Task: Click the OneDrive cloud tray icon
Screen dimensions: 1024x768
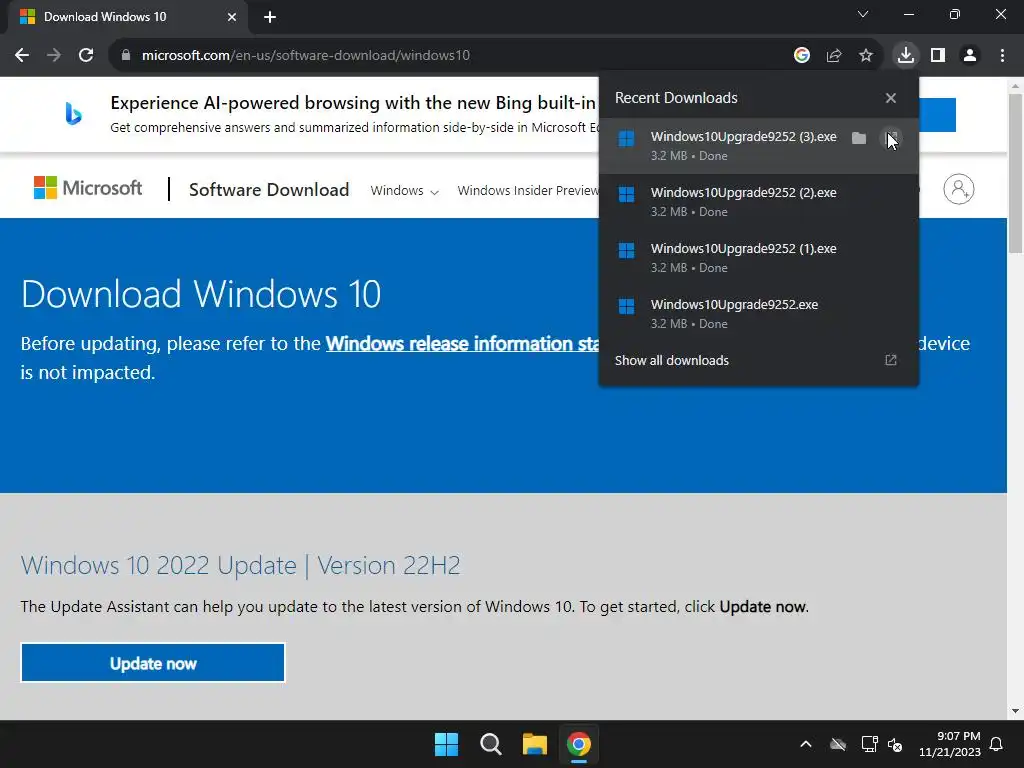Action: coord(838,744)
